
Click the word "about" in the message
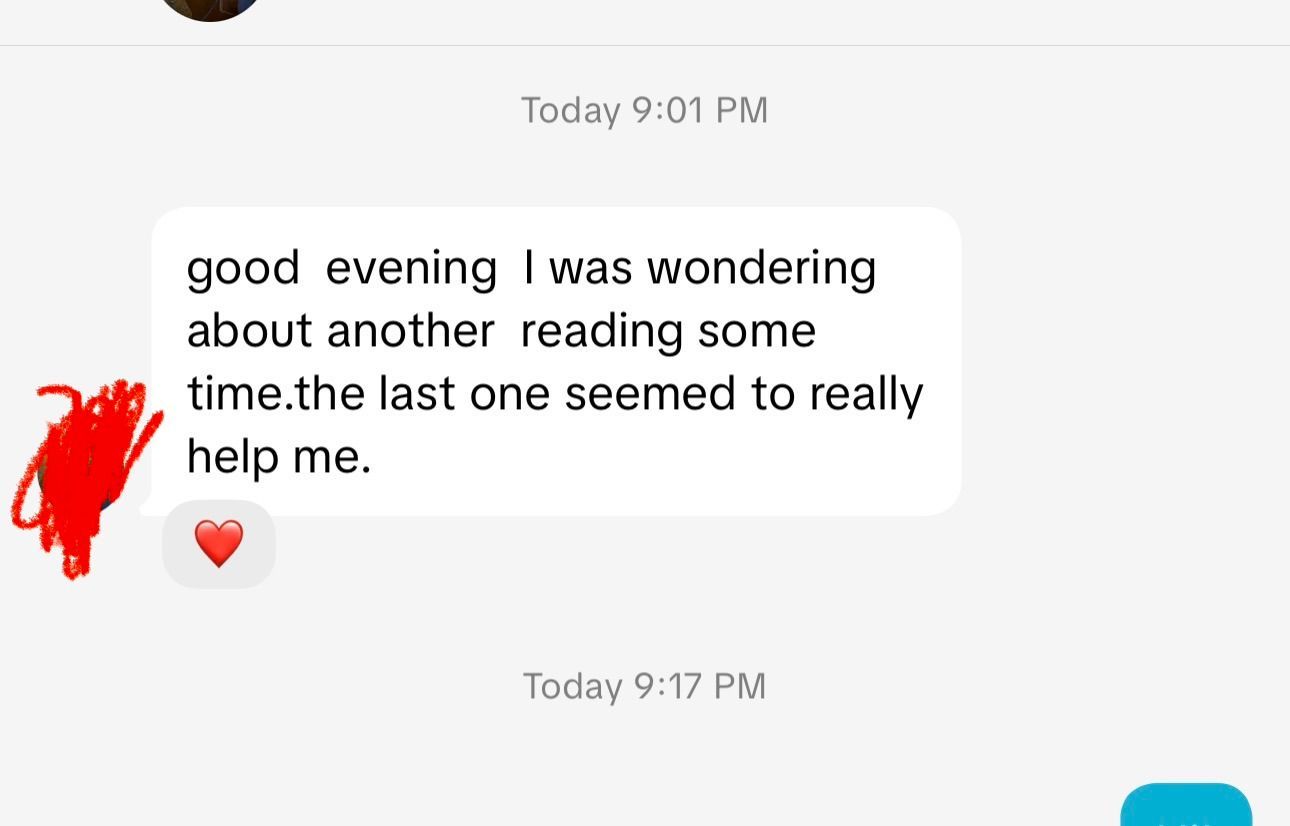(249, 331)
